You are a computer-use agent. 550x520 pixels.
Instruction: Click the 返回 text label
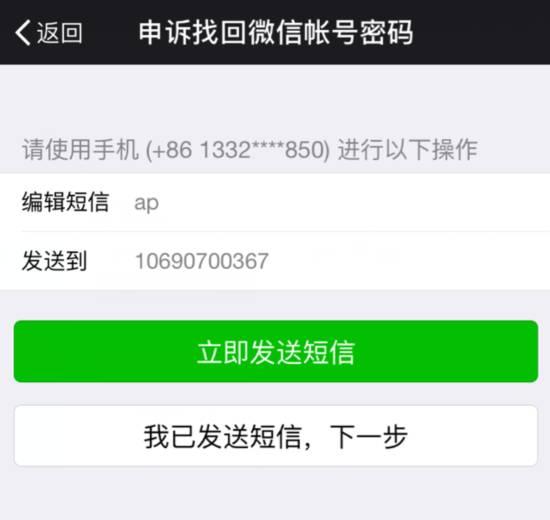click(x=60, y=33)
